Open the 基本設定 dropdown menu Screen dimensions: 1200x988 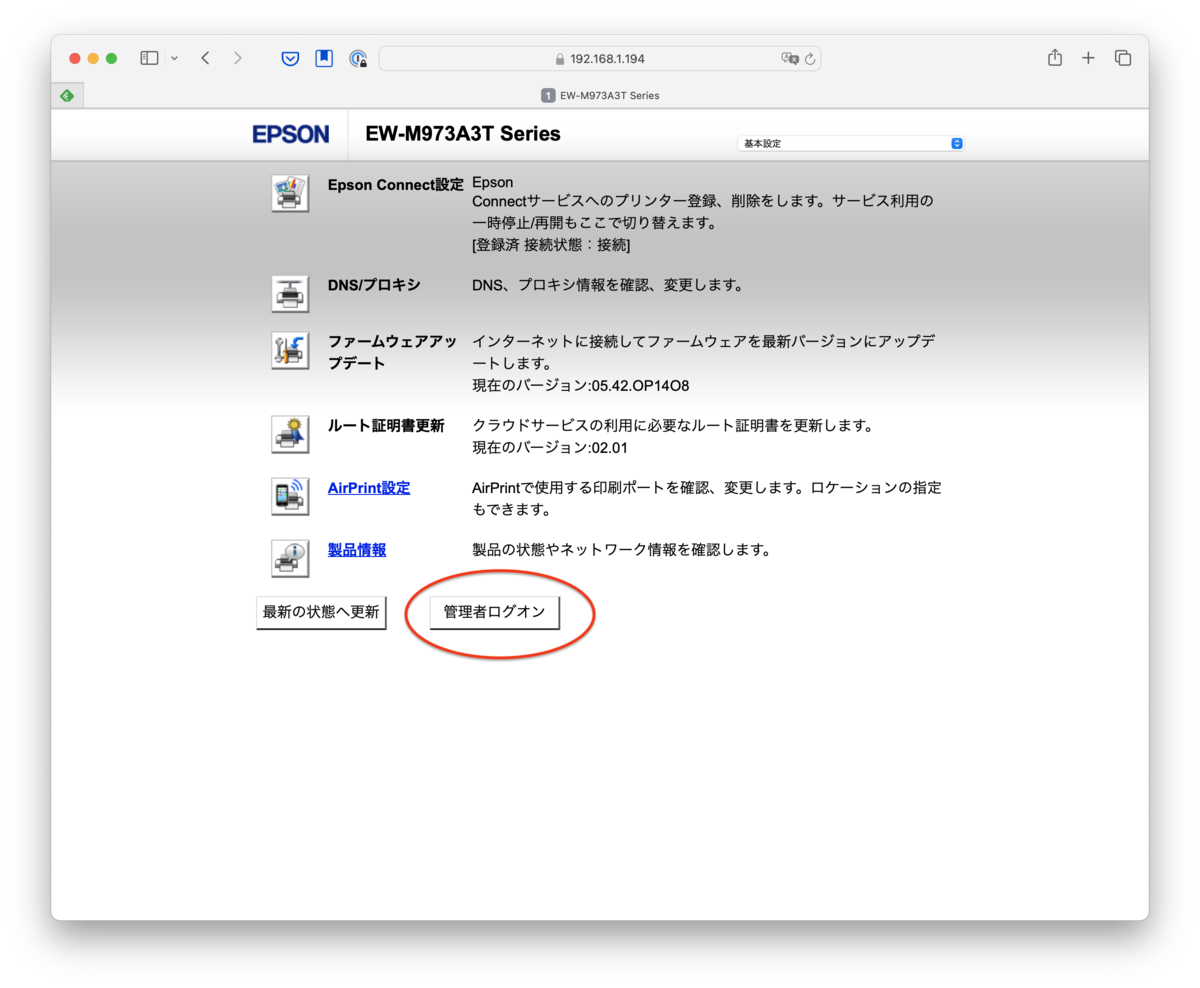851,144
